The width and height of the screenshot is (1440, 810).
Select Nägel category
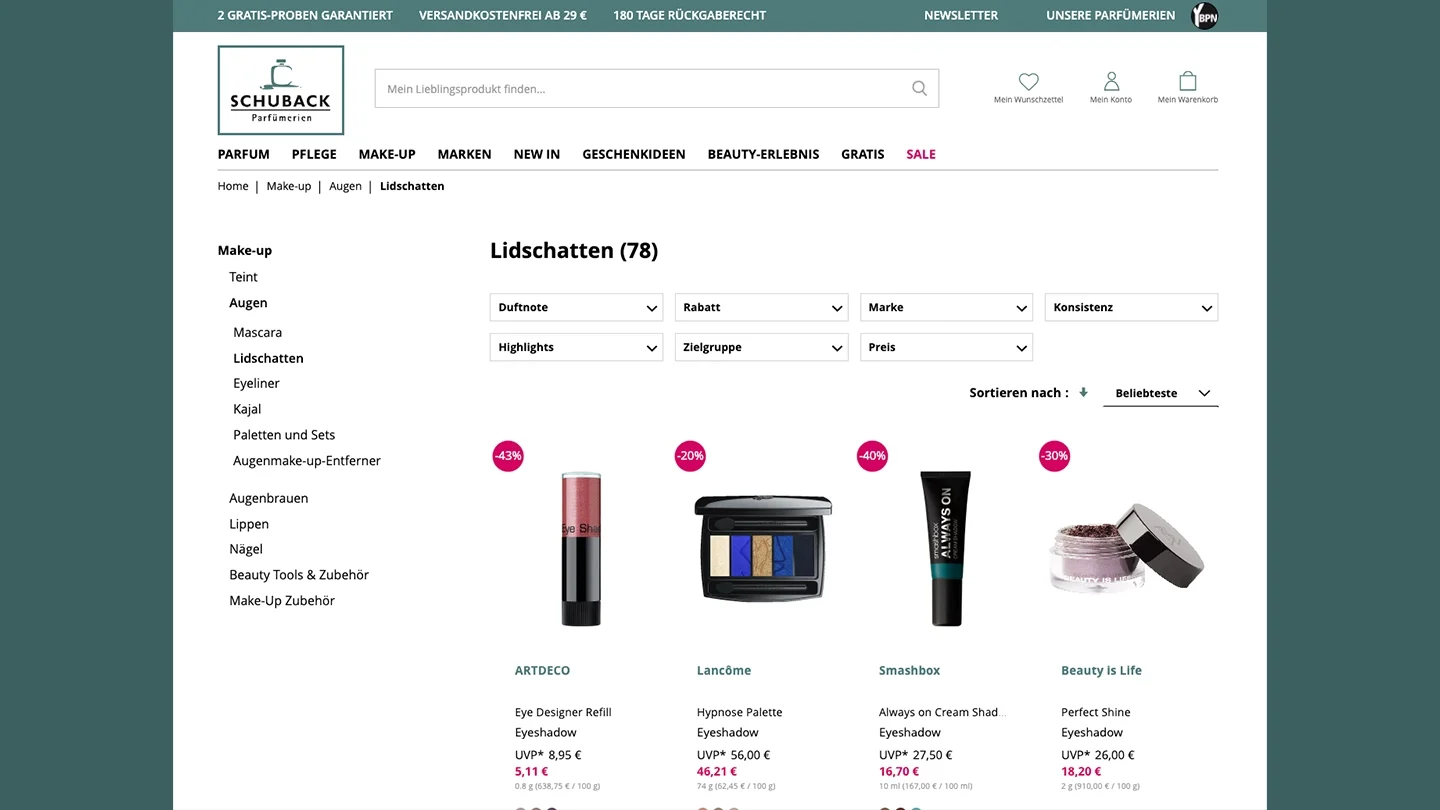pos(246,549)
